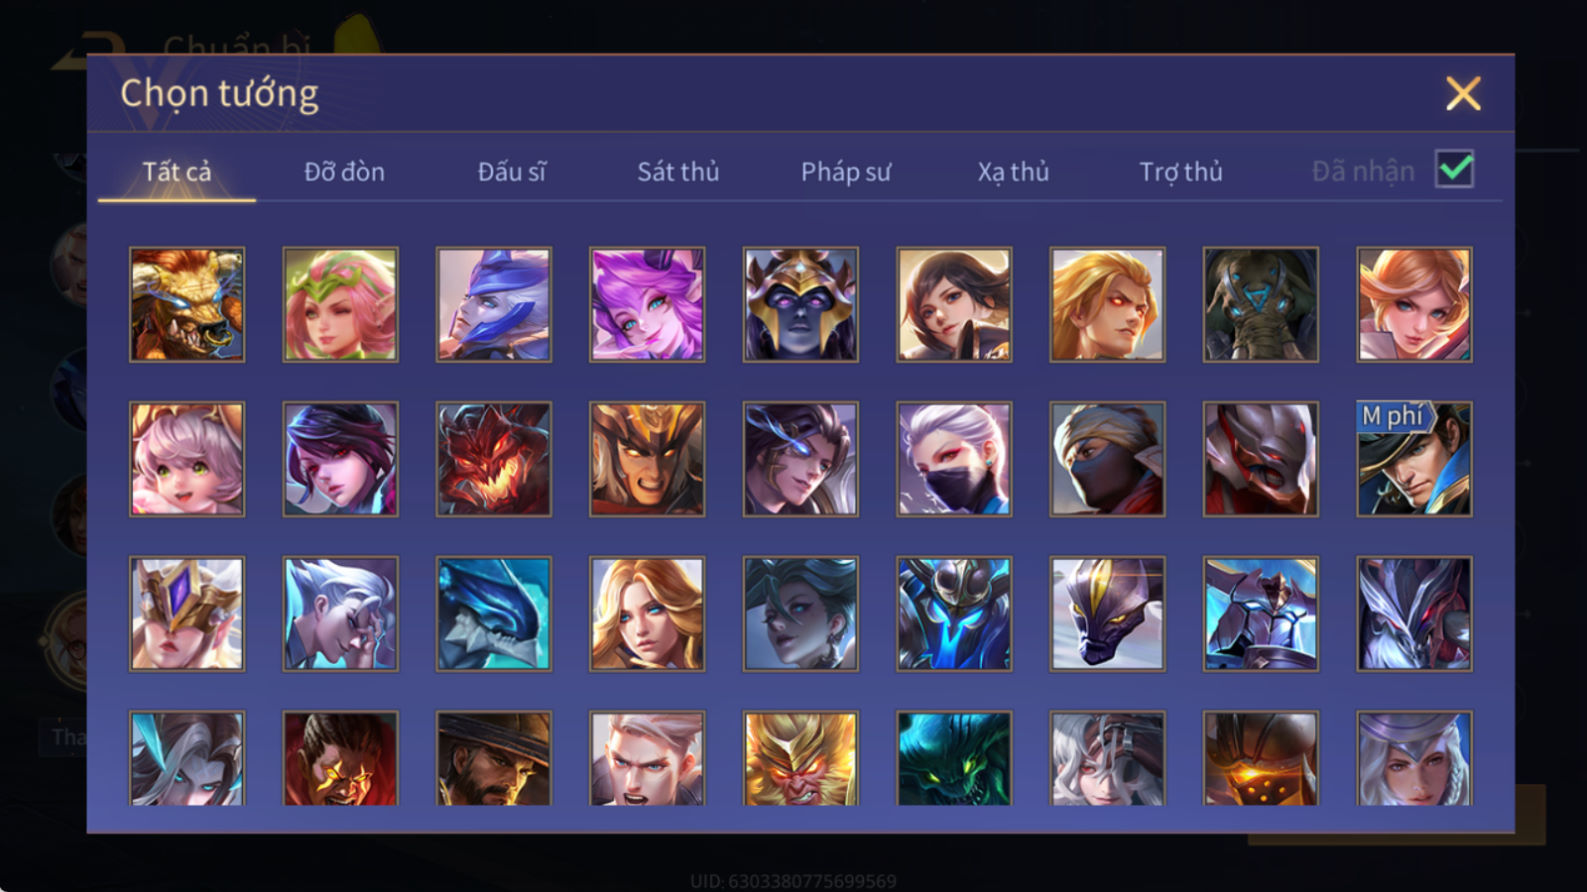This screenshot has height=892, width=1587.
Task: Open the 'Trợ thủ' tab
Action: [1181, 171]
